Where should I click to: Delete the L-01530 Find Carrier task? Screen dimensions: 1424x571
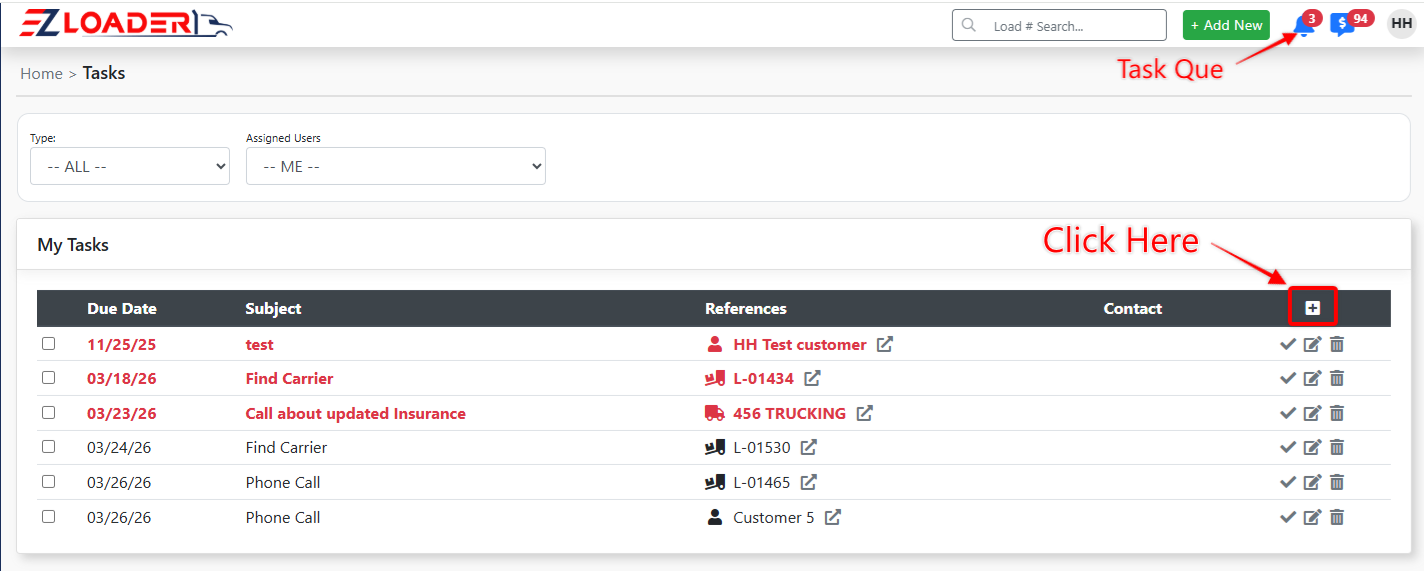click(1337, 448)
